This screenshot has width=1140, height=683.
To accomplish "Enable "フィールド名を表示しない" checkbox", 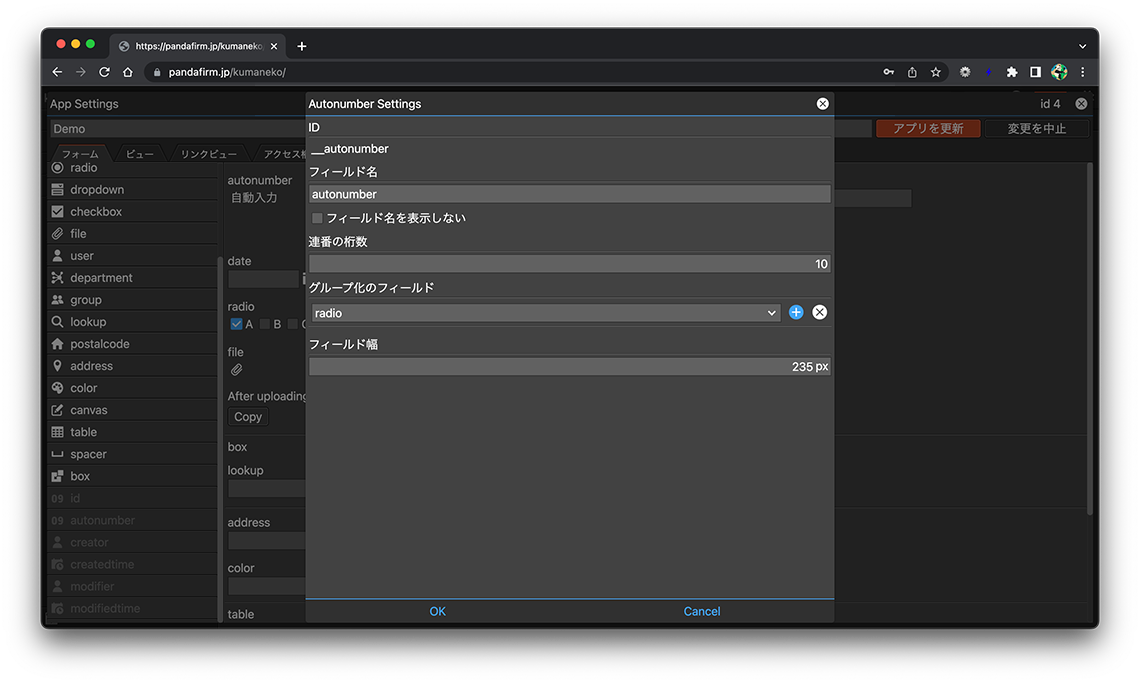I will click(x=318, y=218).
